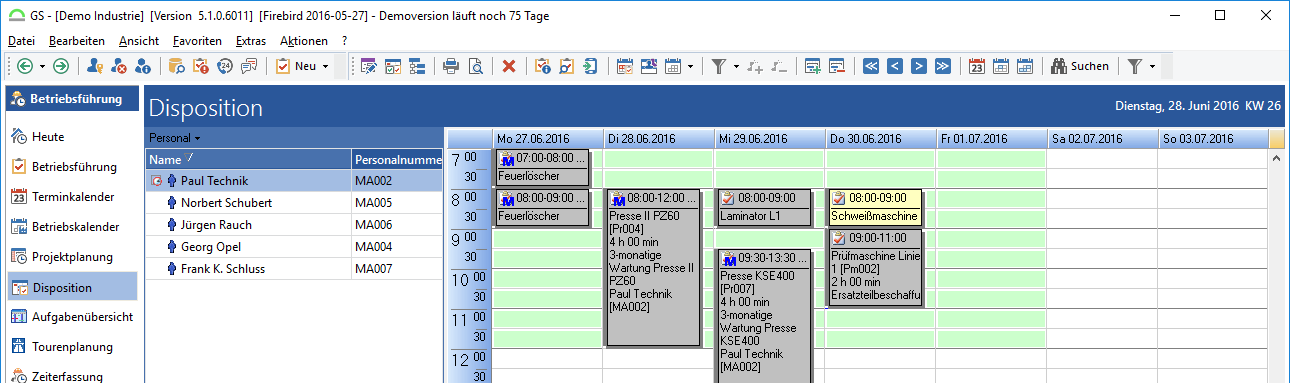Click the Suchen binoculars button
The image size is (1290, 383).
click(x=1080, y=66)
